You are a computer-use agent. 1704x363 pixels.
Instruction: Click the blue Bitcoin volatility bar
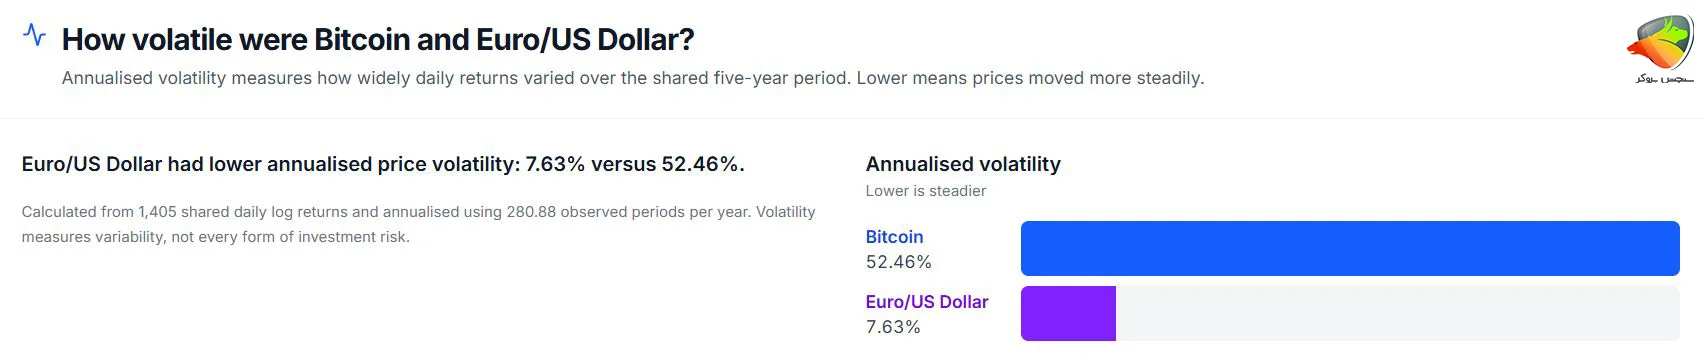(1350, 248)
